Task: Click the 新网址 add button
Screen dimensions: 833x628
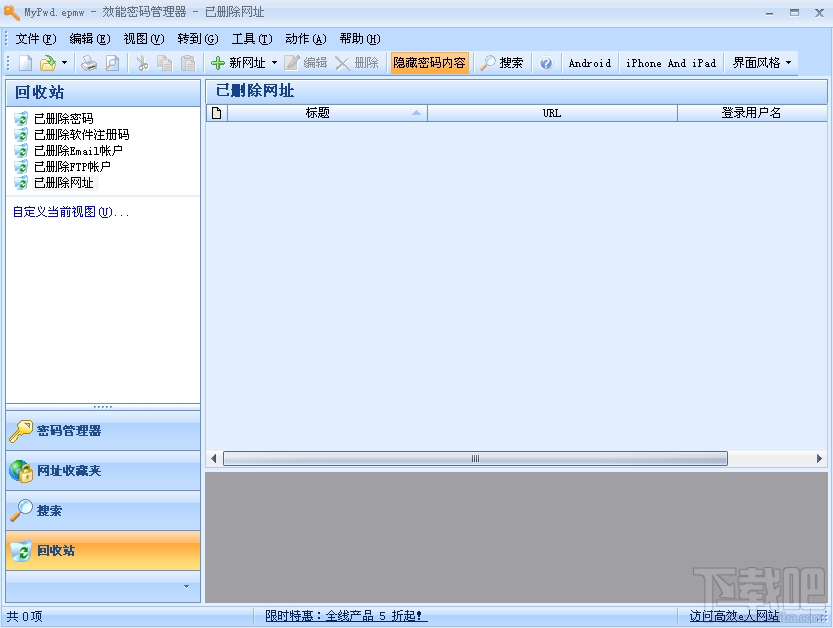Action: [238, 63]
